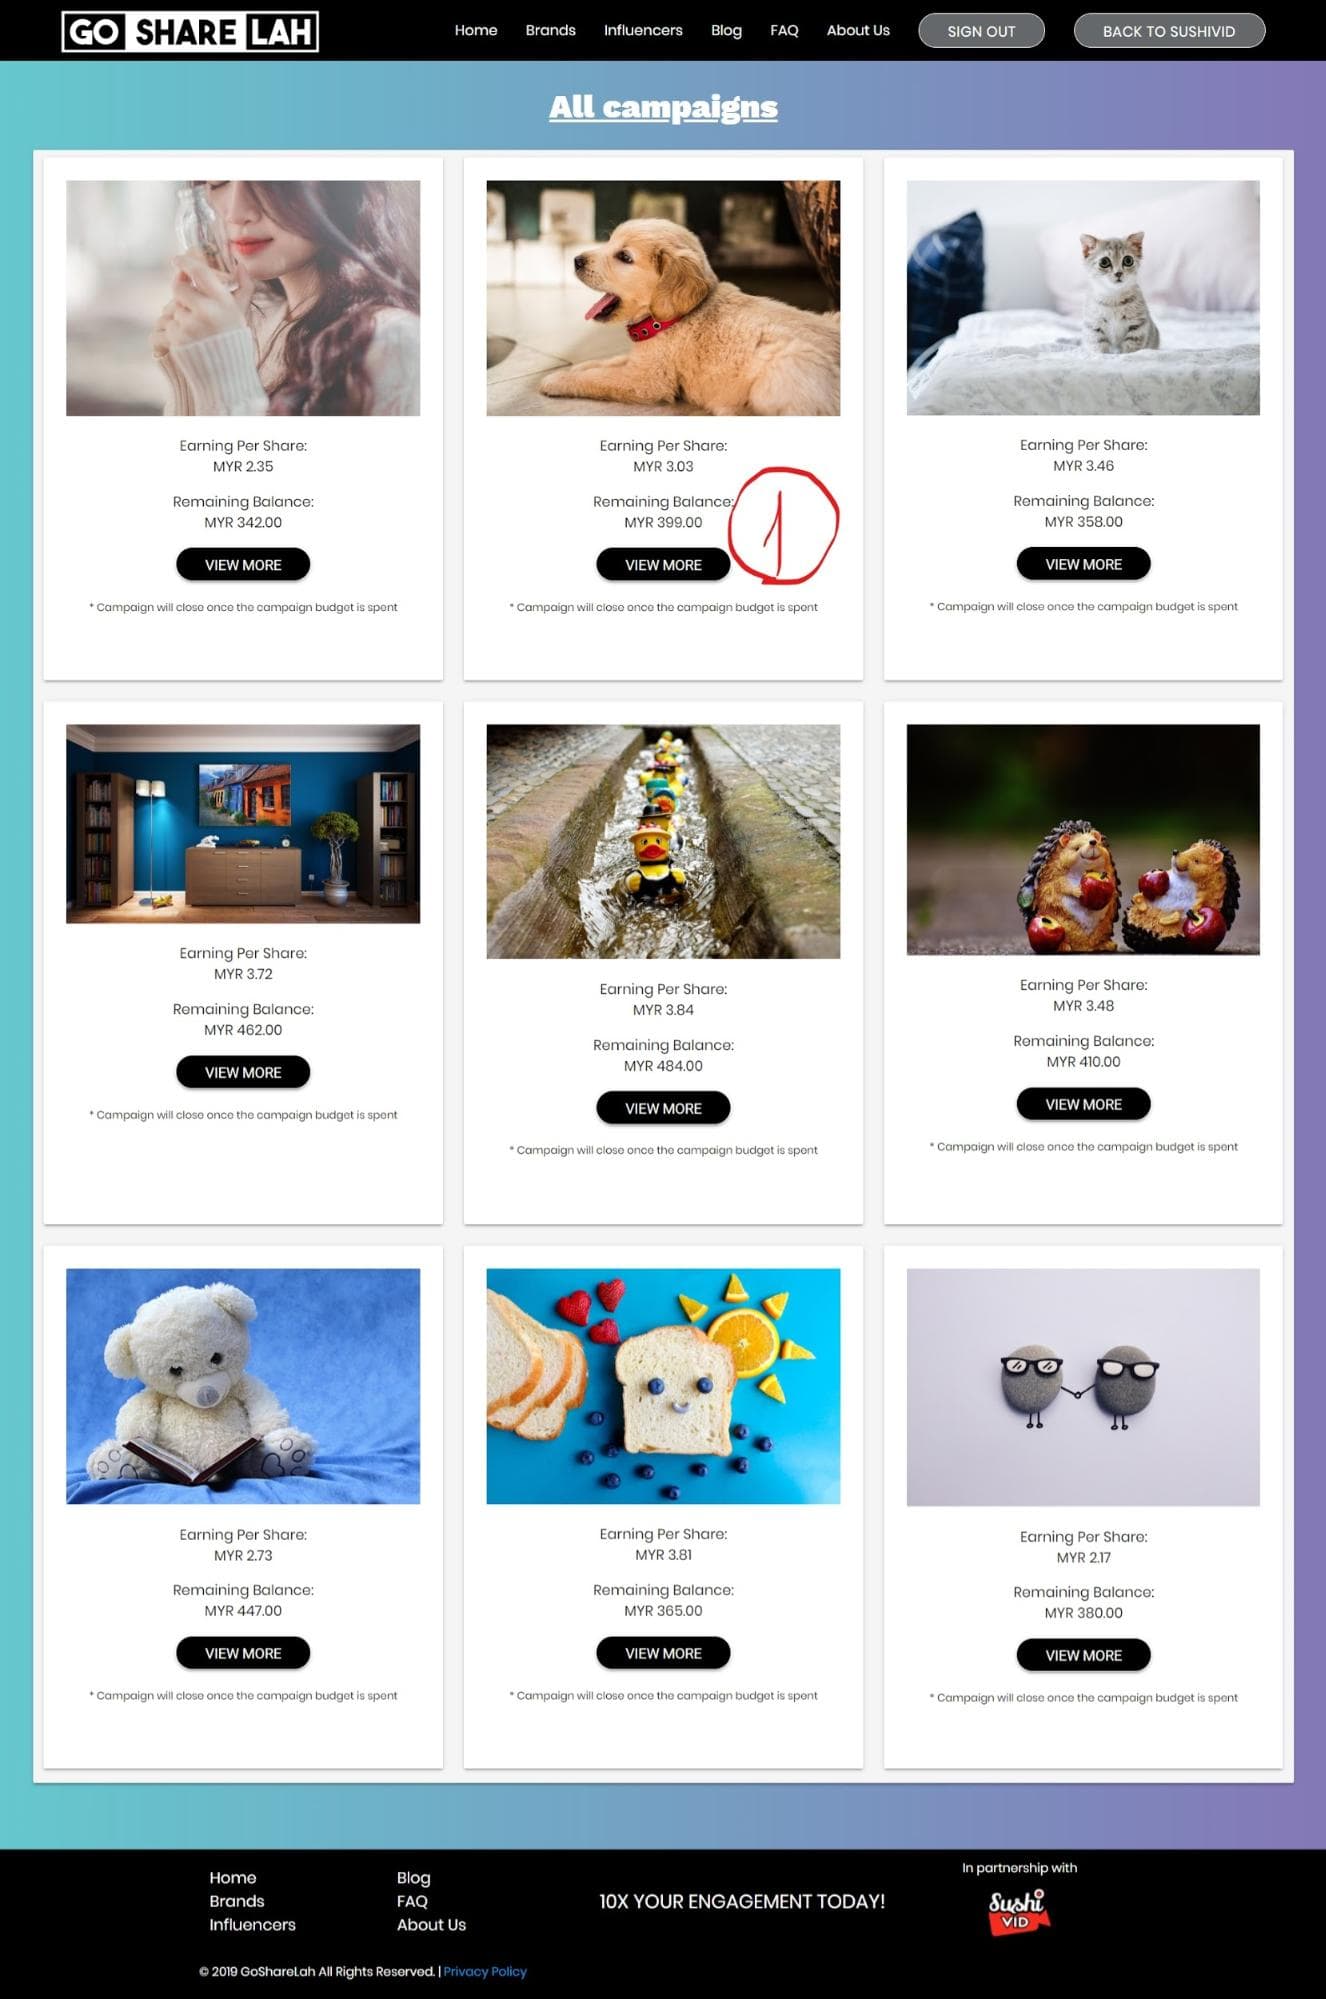
Task: View more on the MYR 3.81 bread campaign
Action: 663,1653
